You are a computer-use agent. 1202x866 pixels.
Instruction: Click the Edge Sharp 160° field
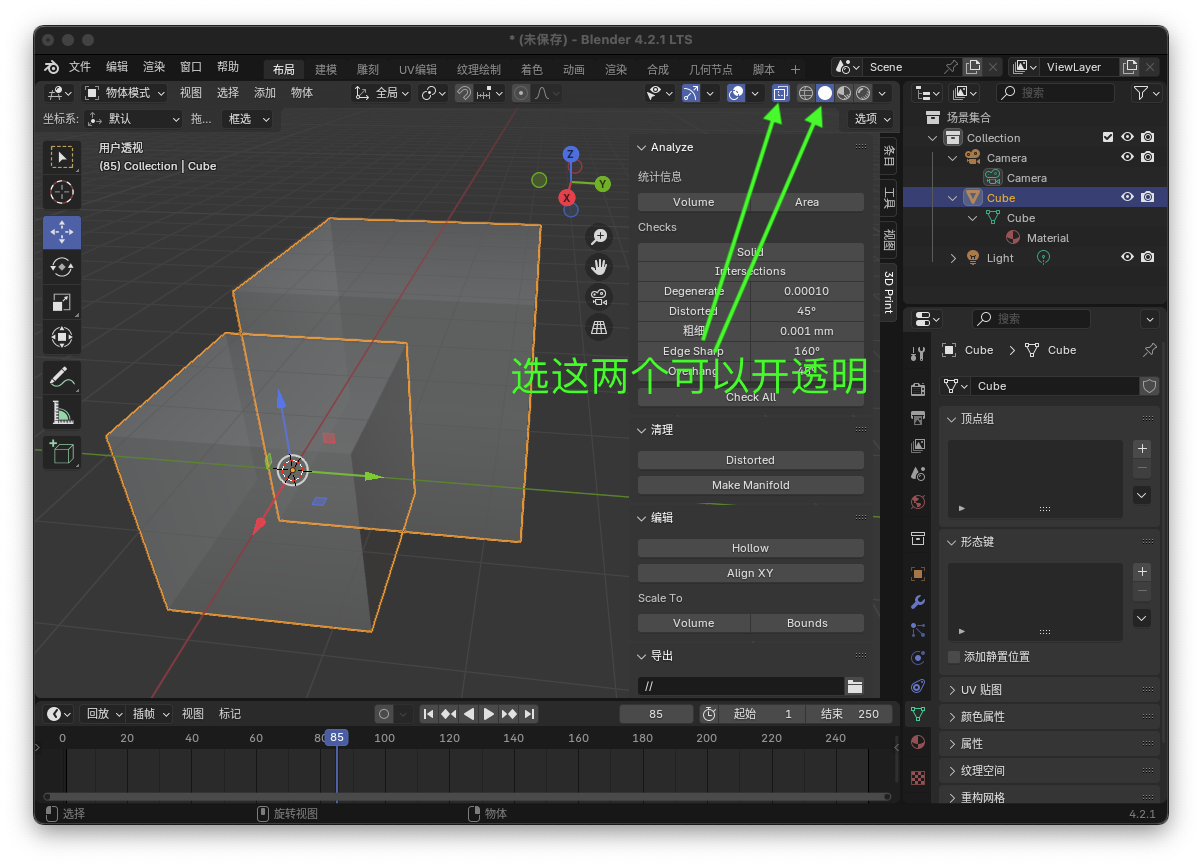pos(807,351)
